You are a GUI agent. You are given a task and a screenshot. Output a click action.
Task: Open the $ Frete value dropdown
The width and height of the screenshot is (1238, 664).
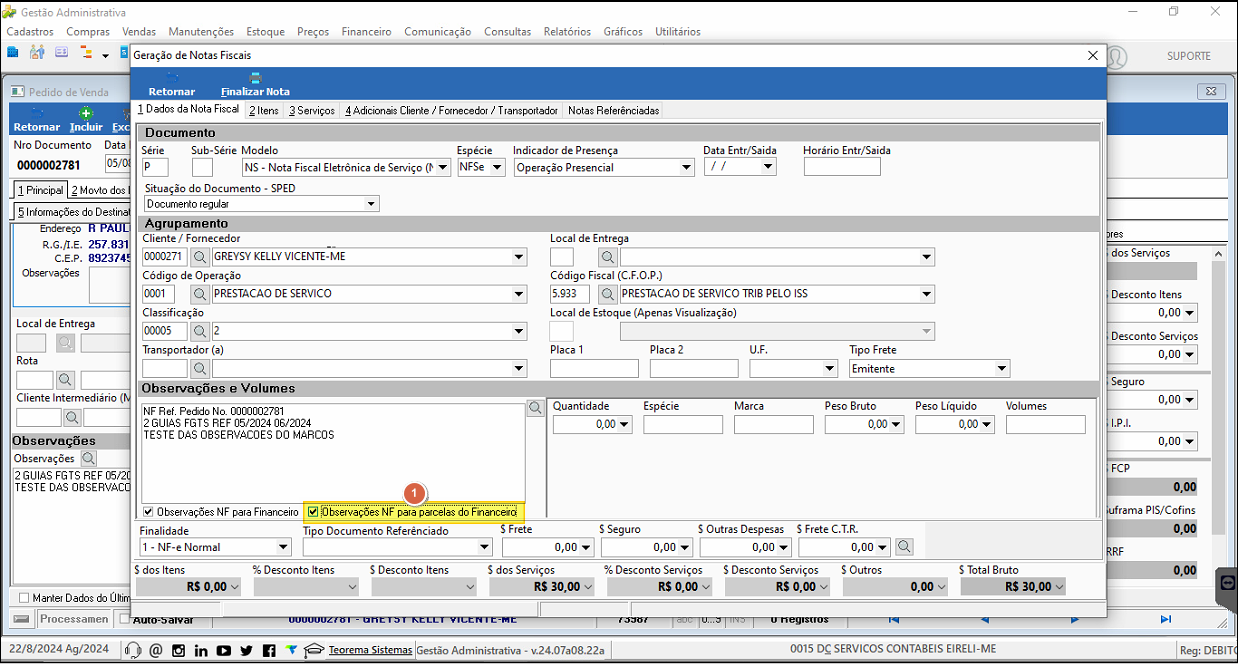587,547
